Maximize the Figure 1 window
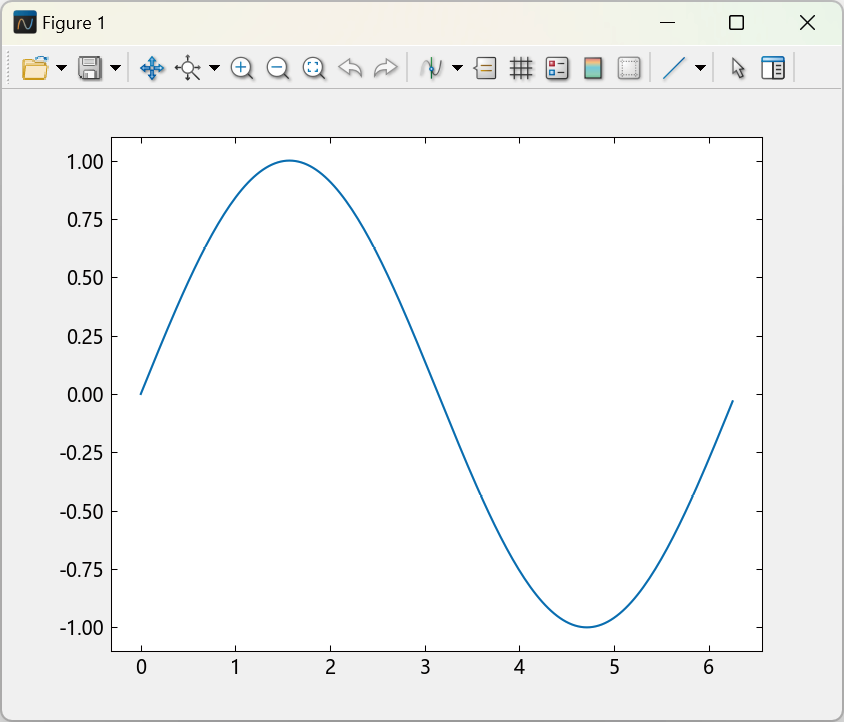The image size is (844, 722). tap(736, 23)
